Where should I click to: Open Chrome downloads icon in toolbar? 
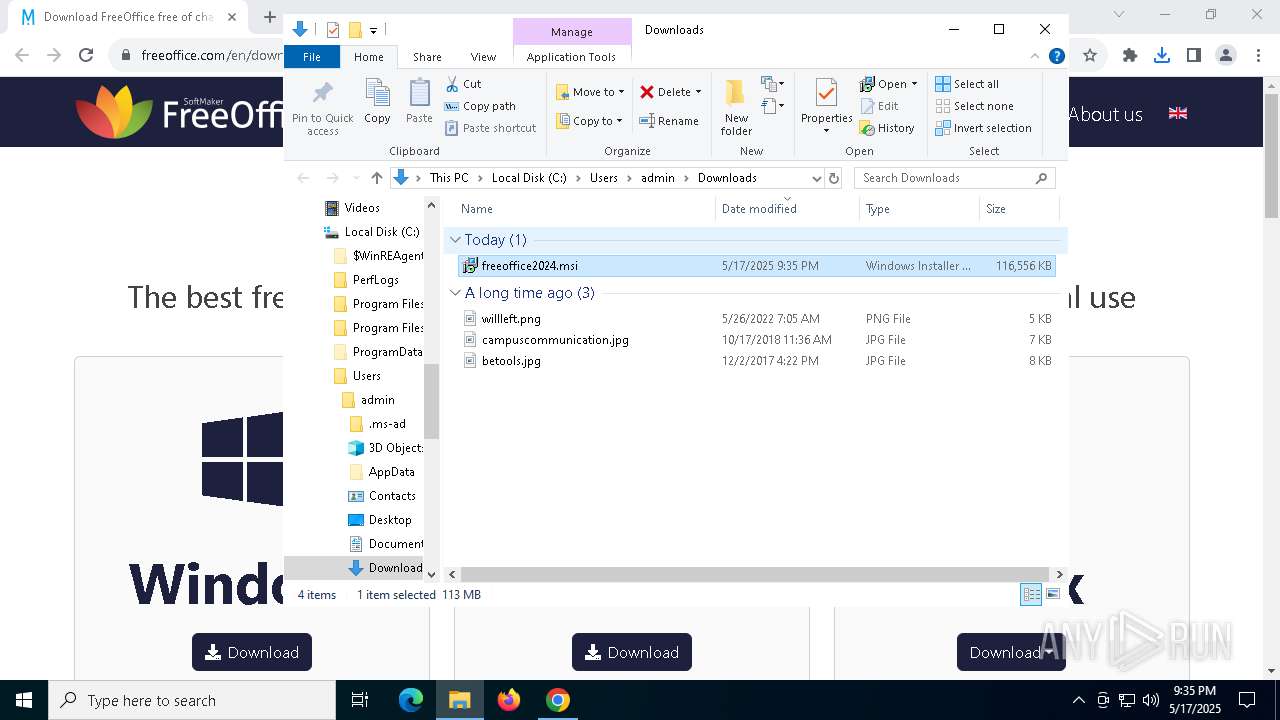click(1161, 55)
